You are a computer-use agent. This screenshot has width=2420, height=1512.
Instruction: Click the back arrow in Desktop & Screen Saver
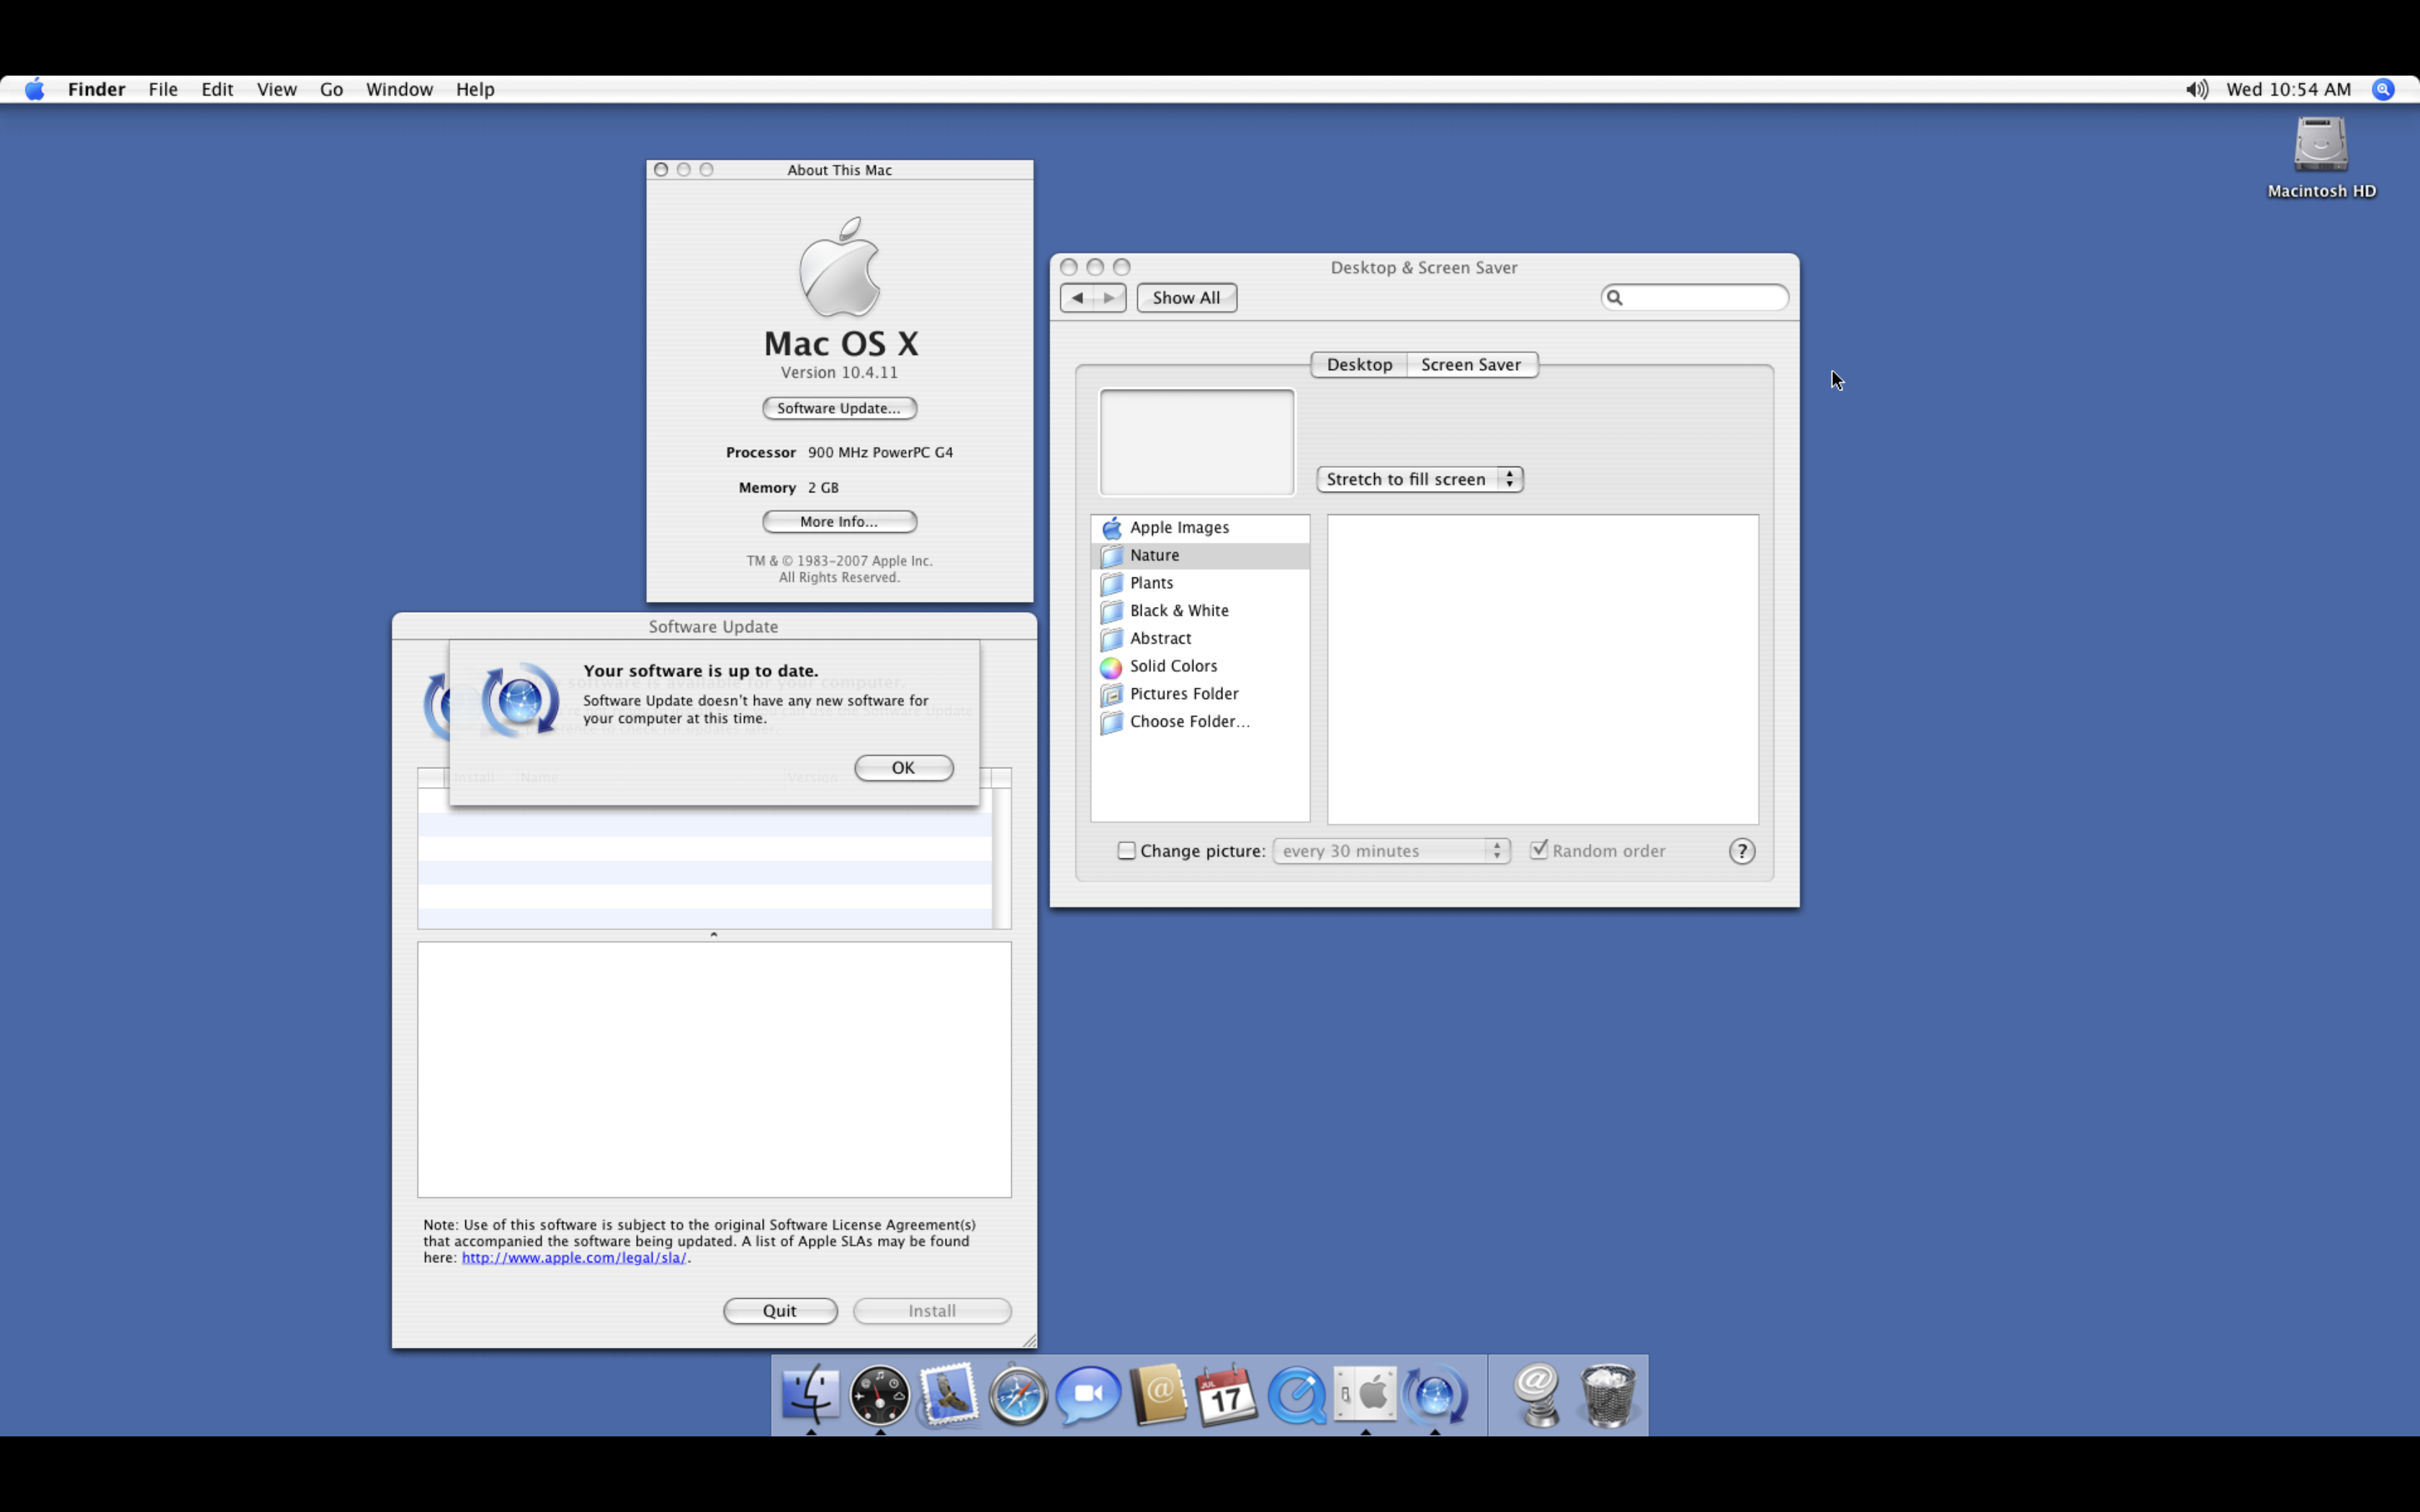click(1077, 297)
